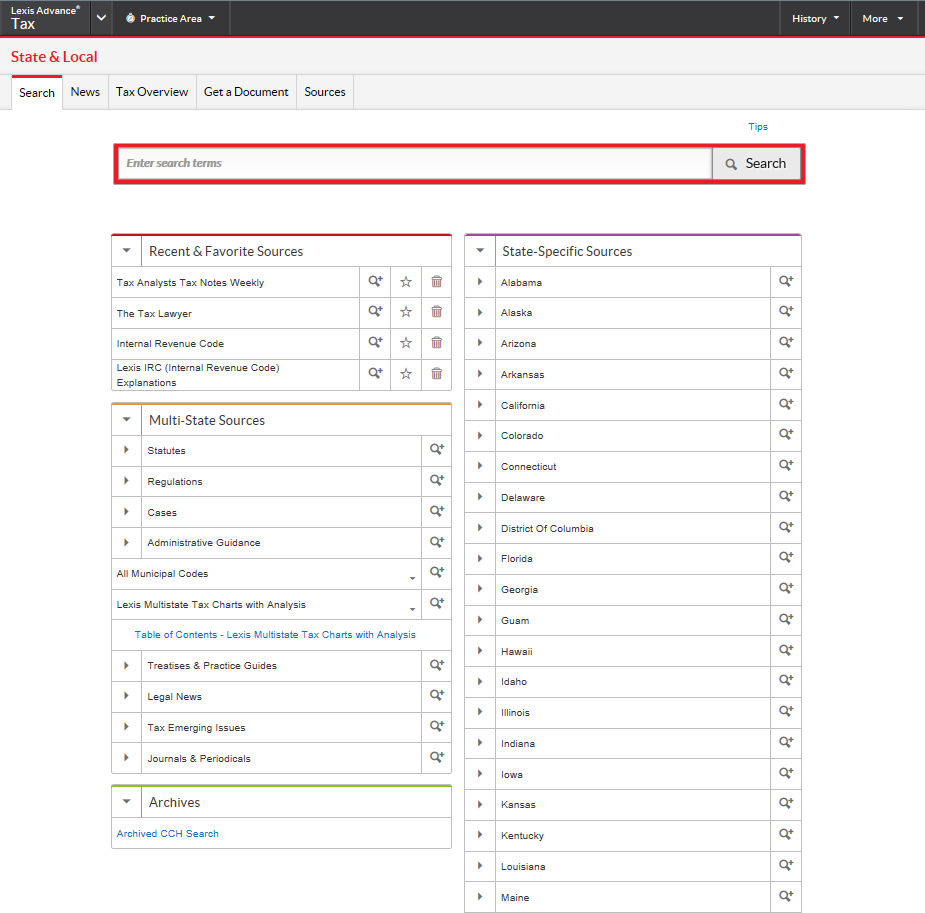Collapse the Multi-State Sources panel
The width and height of the screenshot is (925, 913).
coord(126,420)
